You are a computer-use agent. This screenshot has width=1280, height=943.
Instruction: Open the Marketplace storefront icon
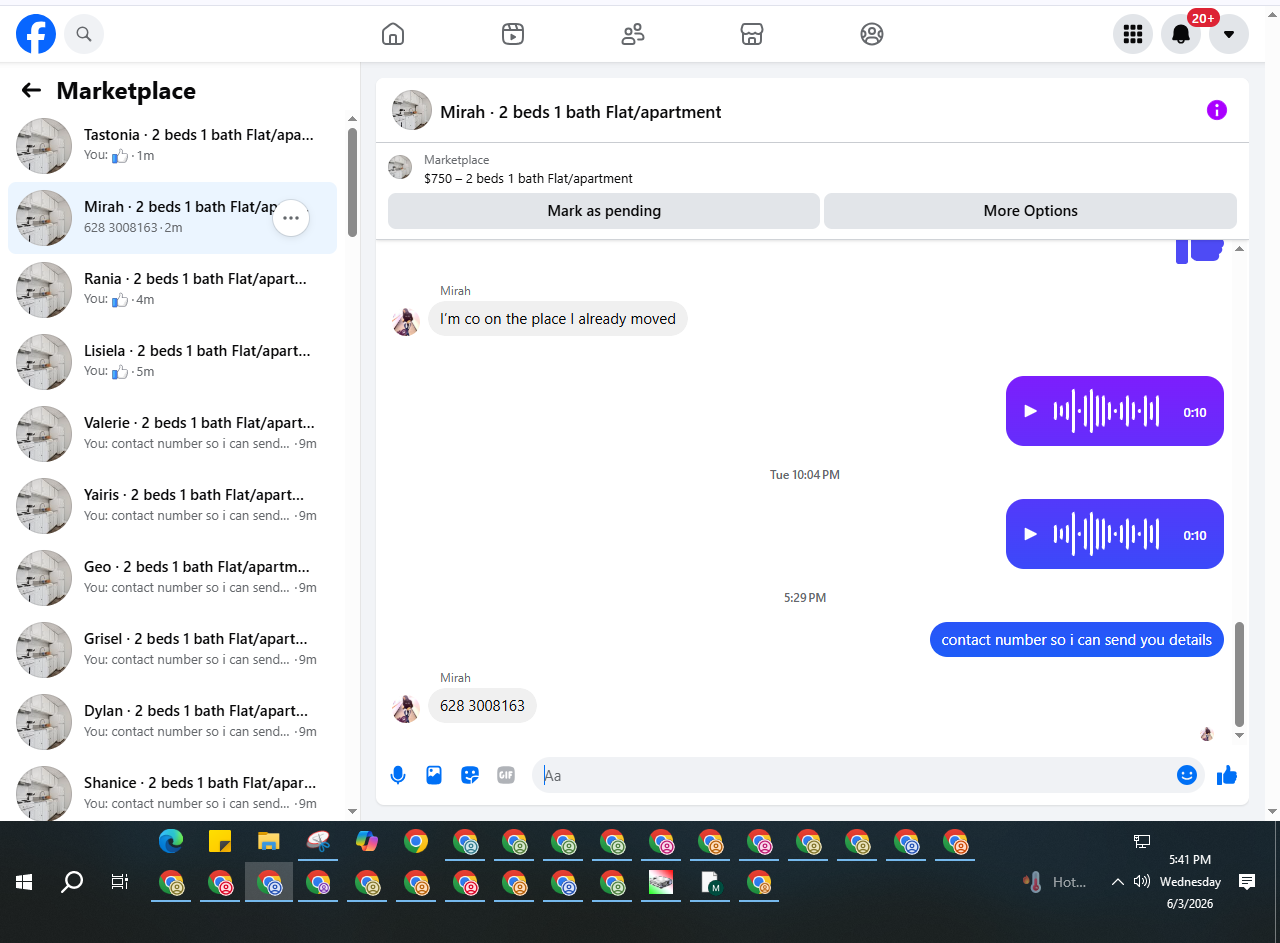(752, 34)
